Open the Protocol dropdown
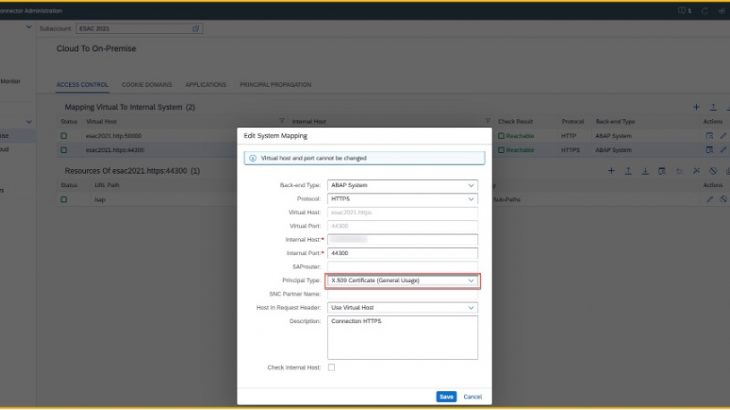730x410 pixels. 471,199
